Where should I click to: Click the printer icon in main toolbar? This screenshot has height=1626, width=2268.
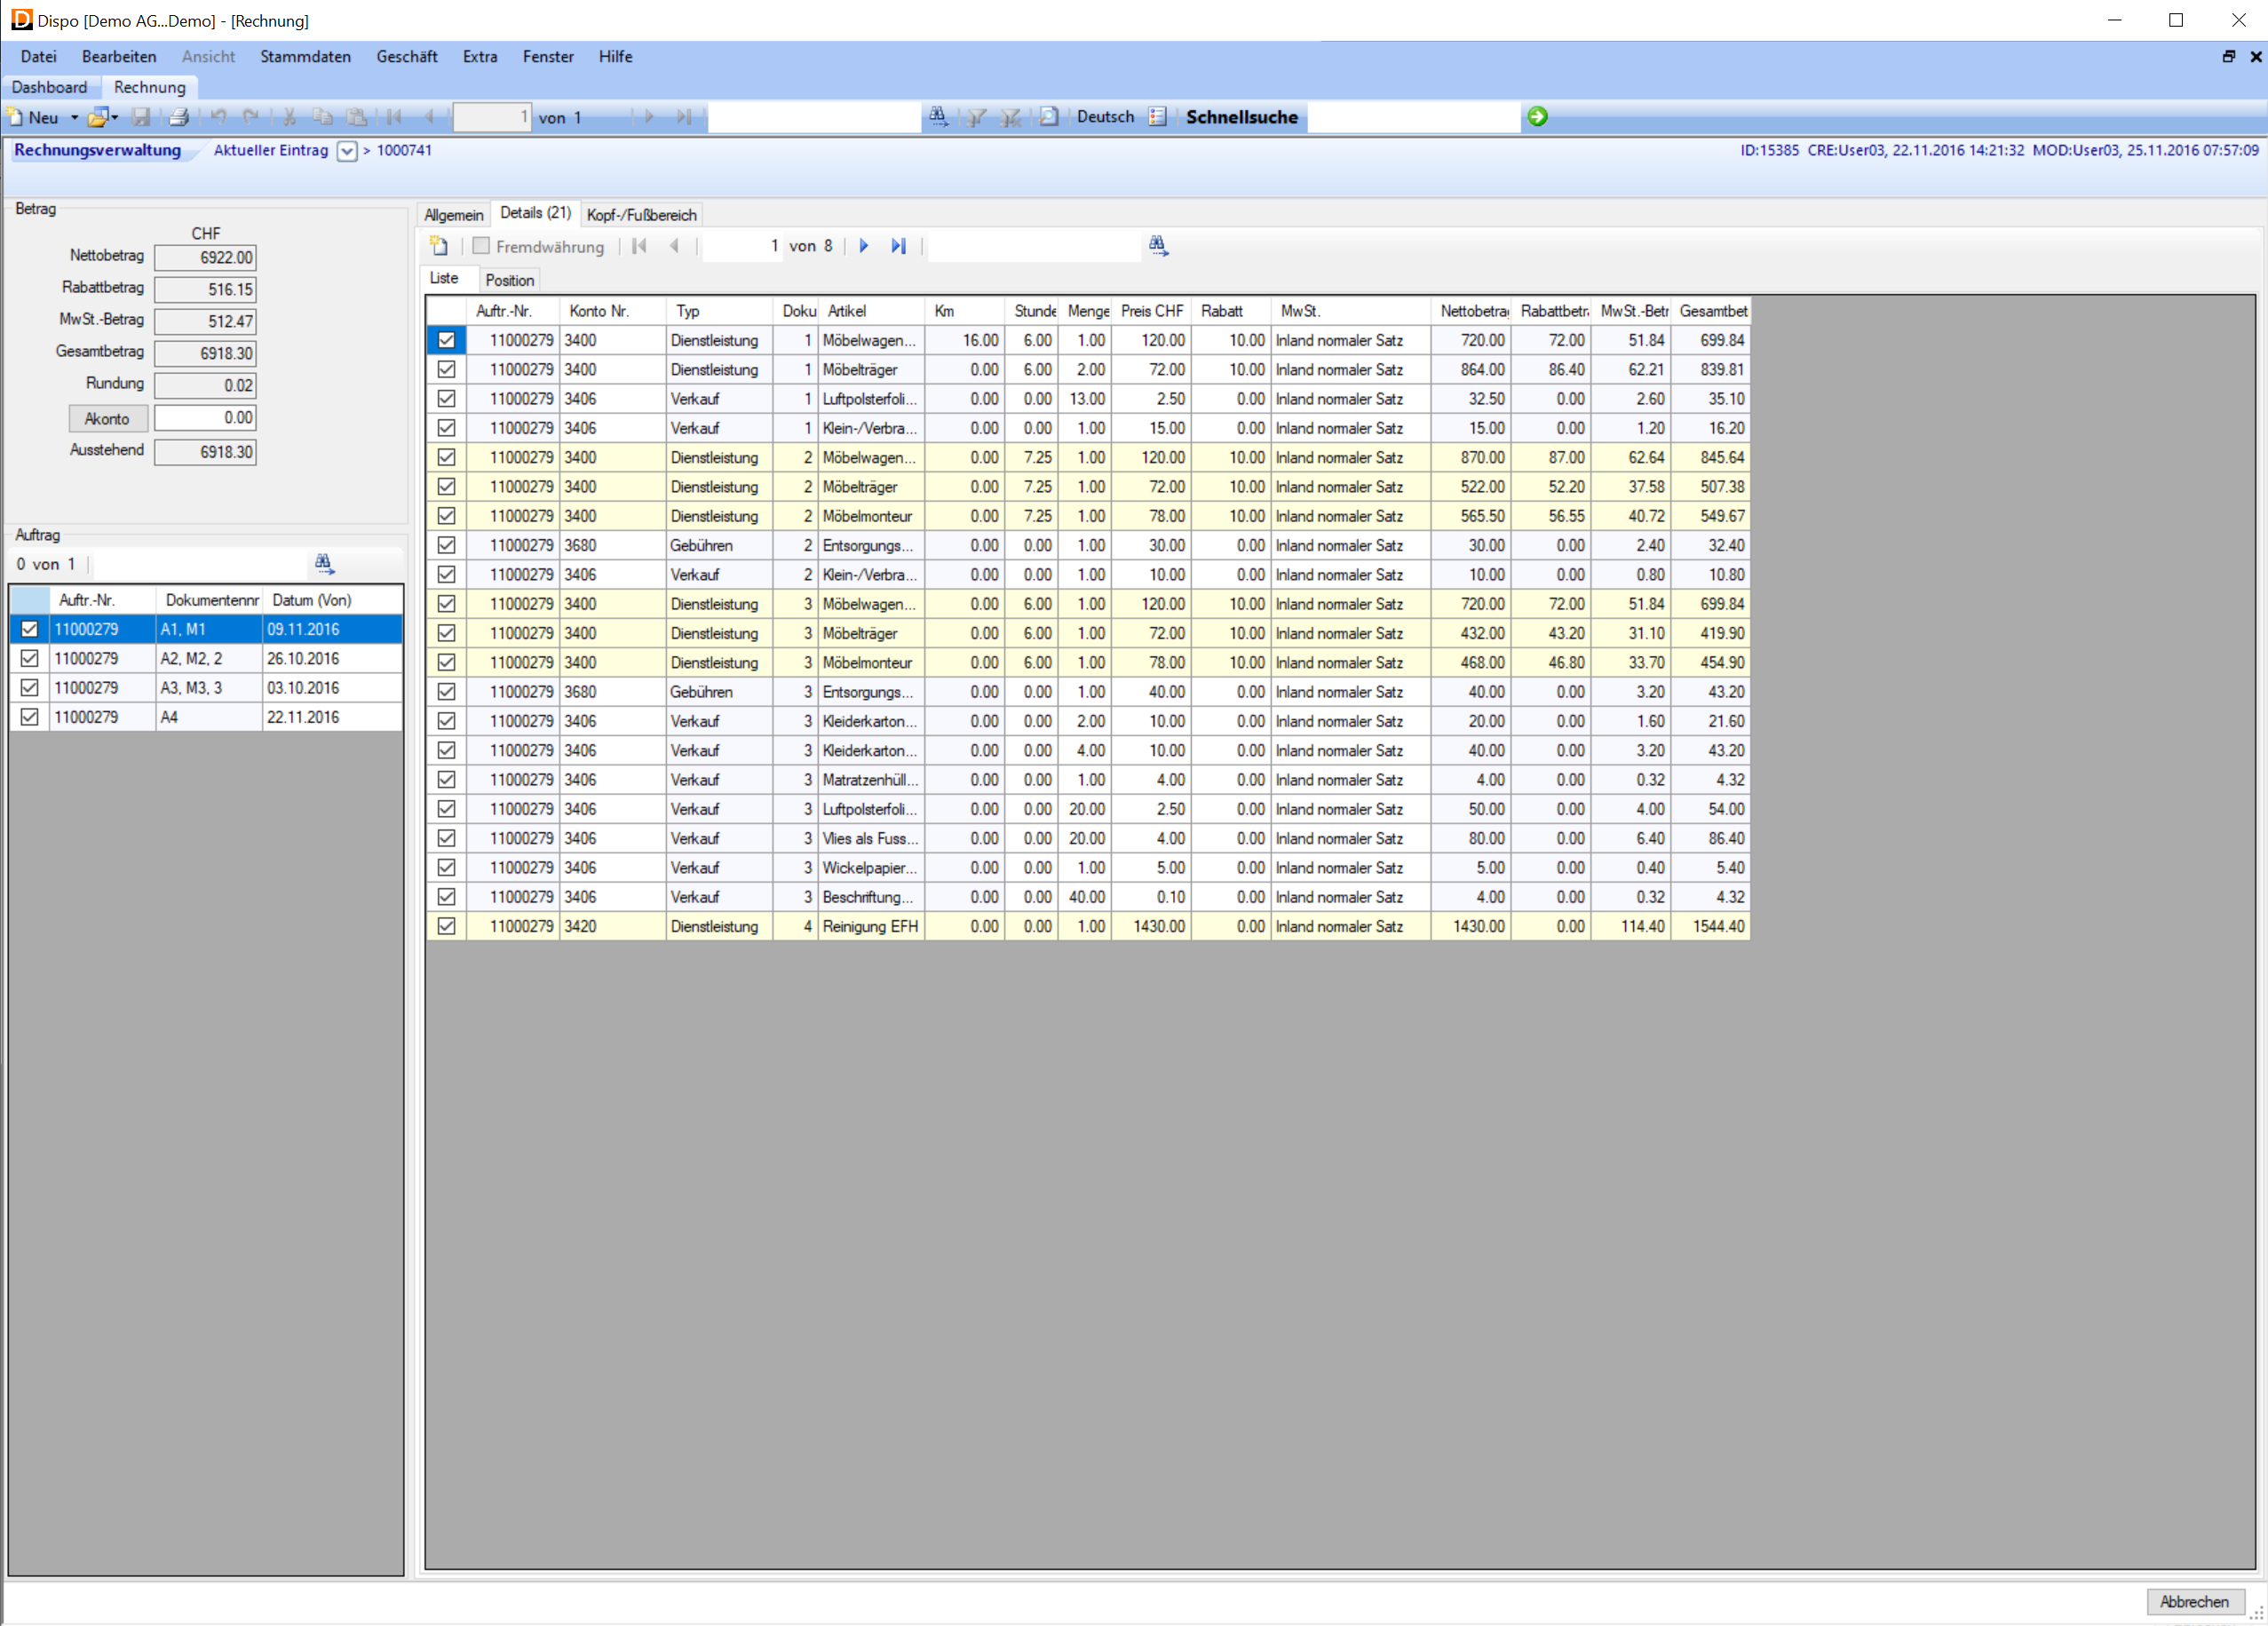[179, 117]
